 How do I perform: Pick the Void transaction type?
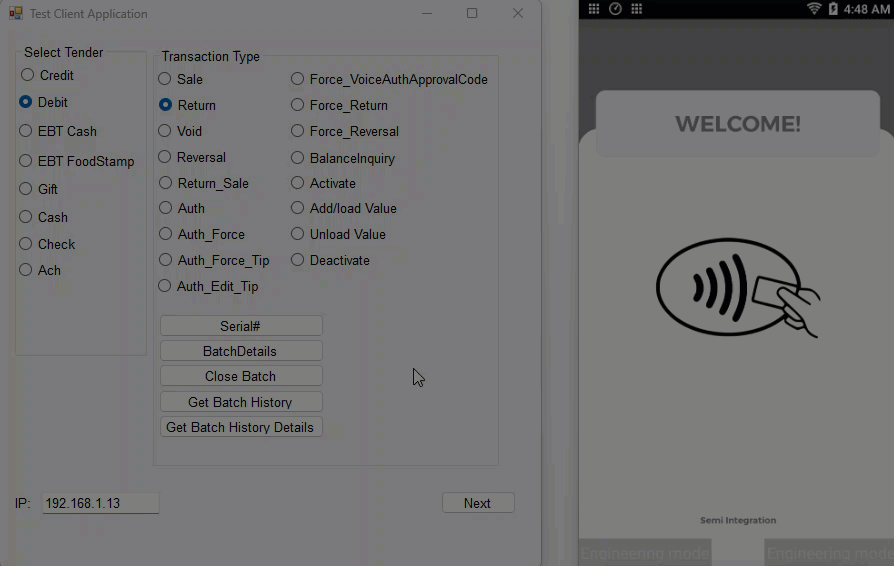click(x=165, y=131)
